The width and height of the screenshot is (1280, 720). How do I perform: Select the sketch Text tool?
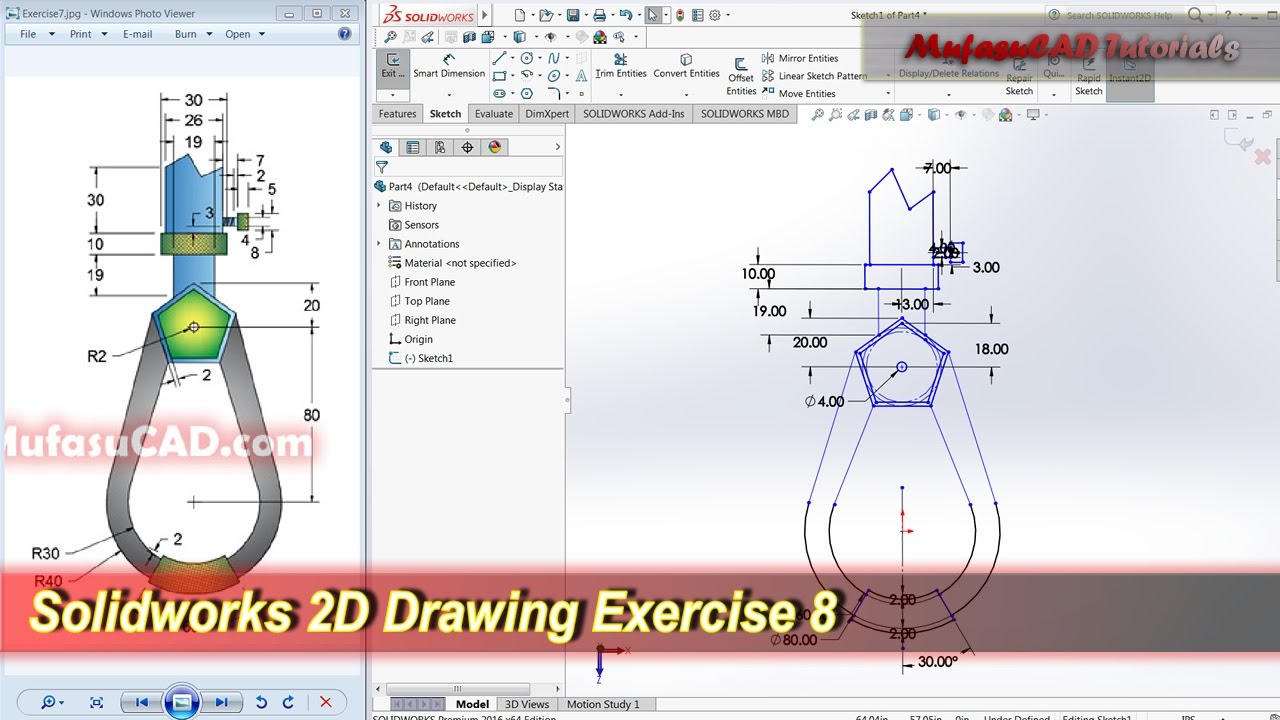pos(579,76)
